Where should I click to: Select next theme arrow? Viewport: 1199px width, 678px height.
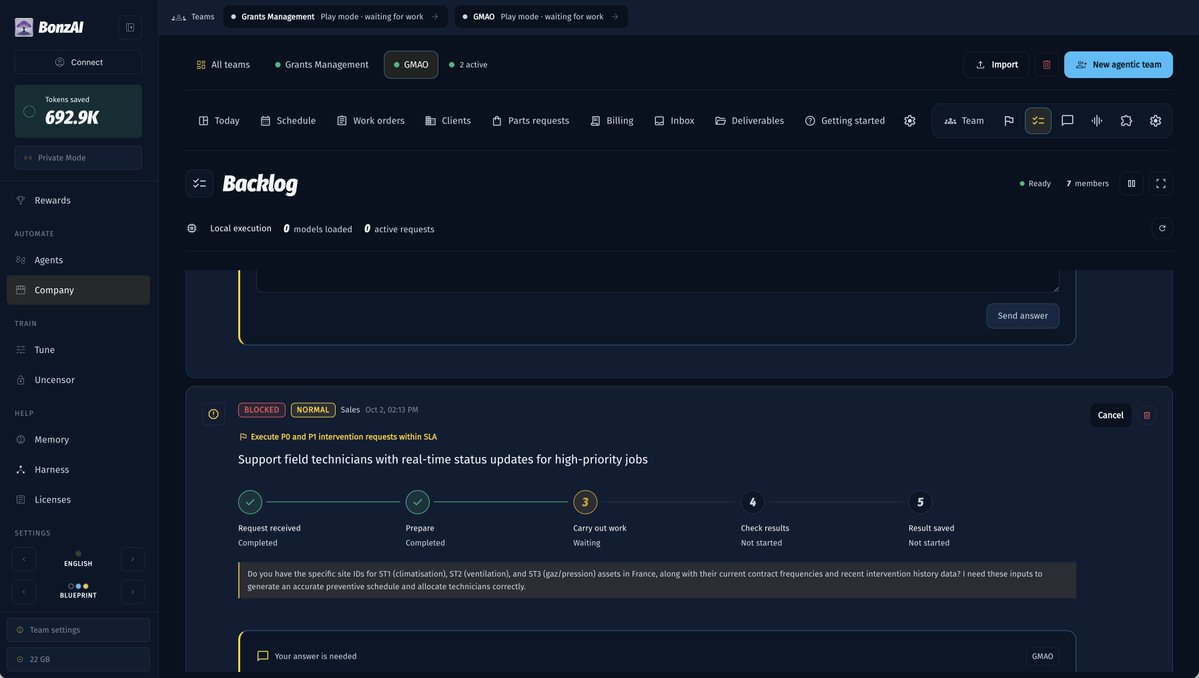(132, 591)
